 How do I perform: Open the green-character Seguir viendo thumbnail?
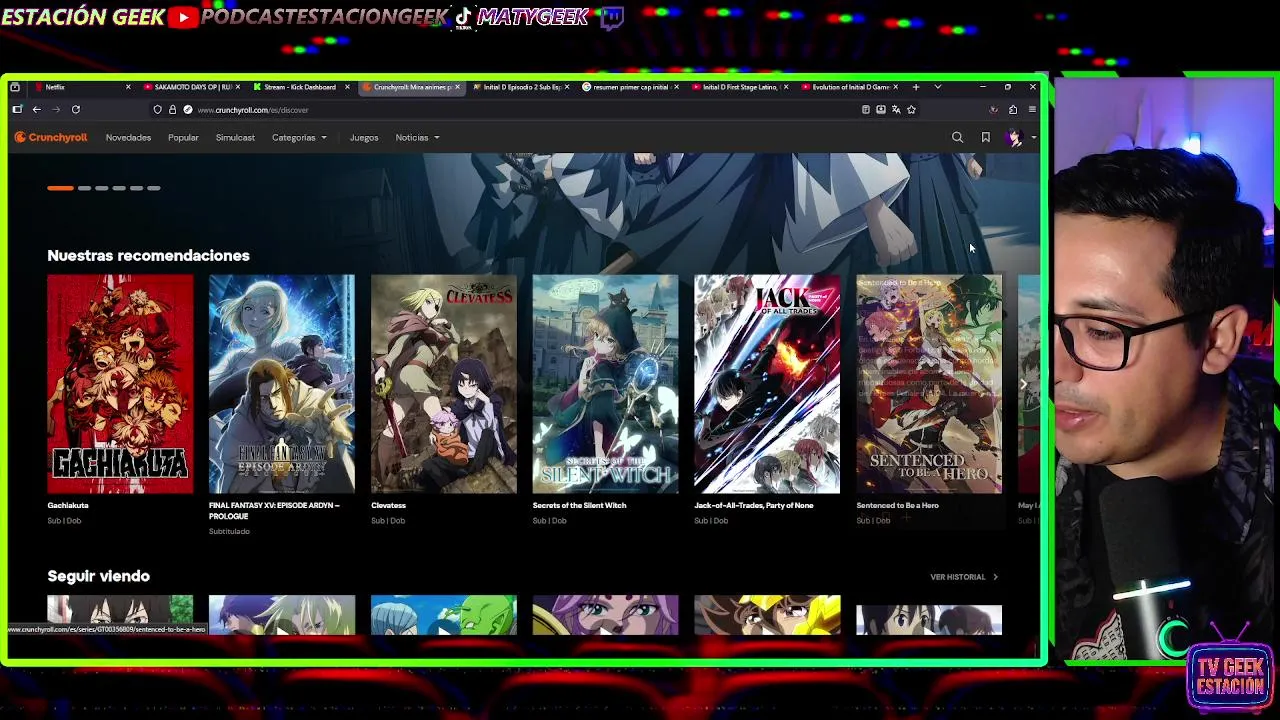tap(444, 615)
